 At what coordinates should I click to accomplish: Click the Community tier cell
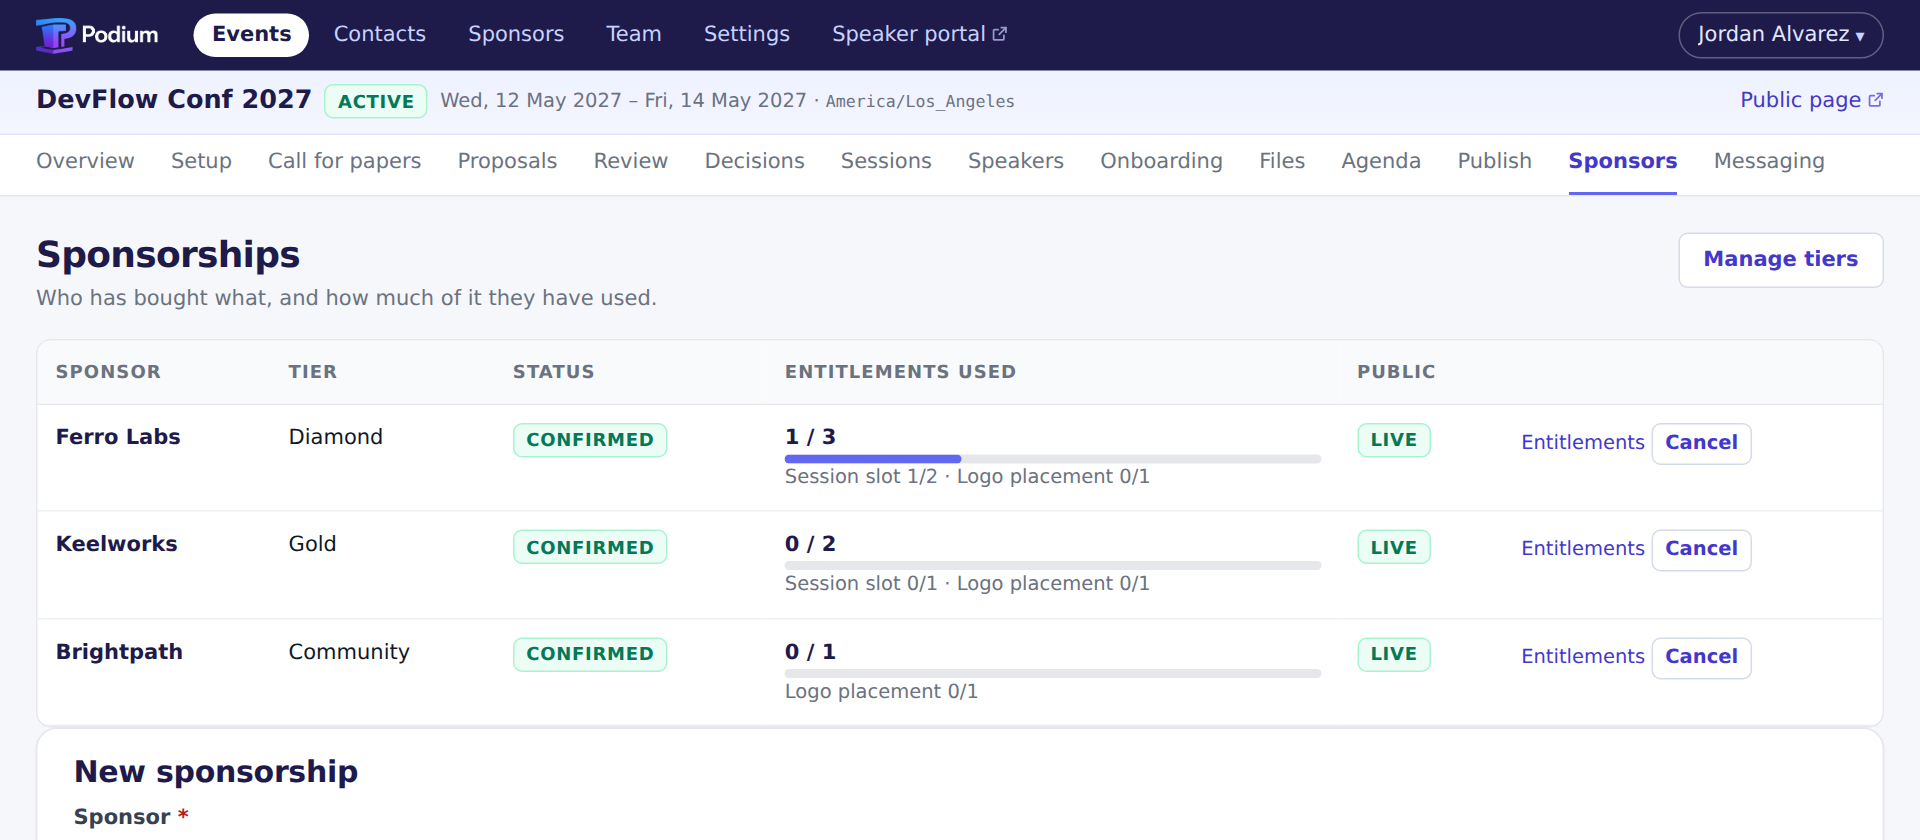349,652
